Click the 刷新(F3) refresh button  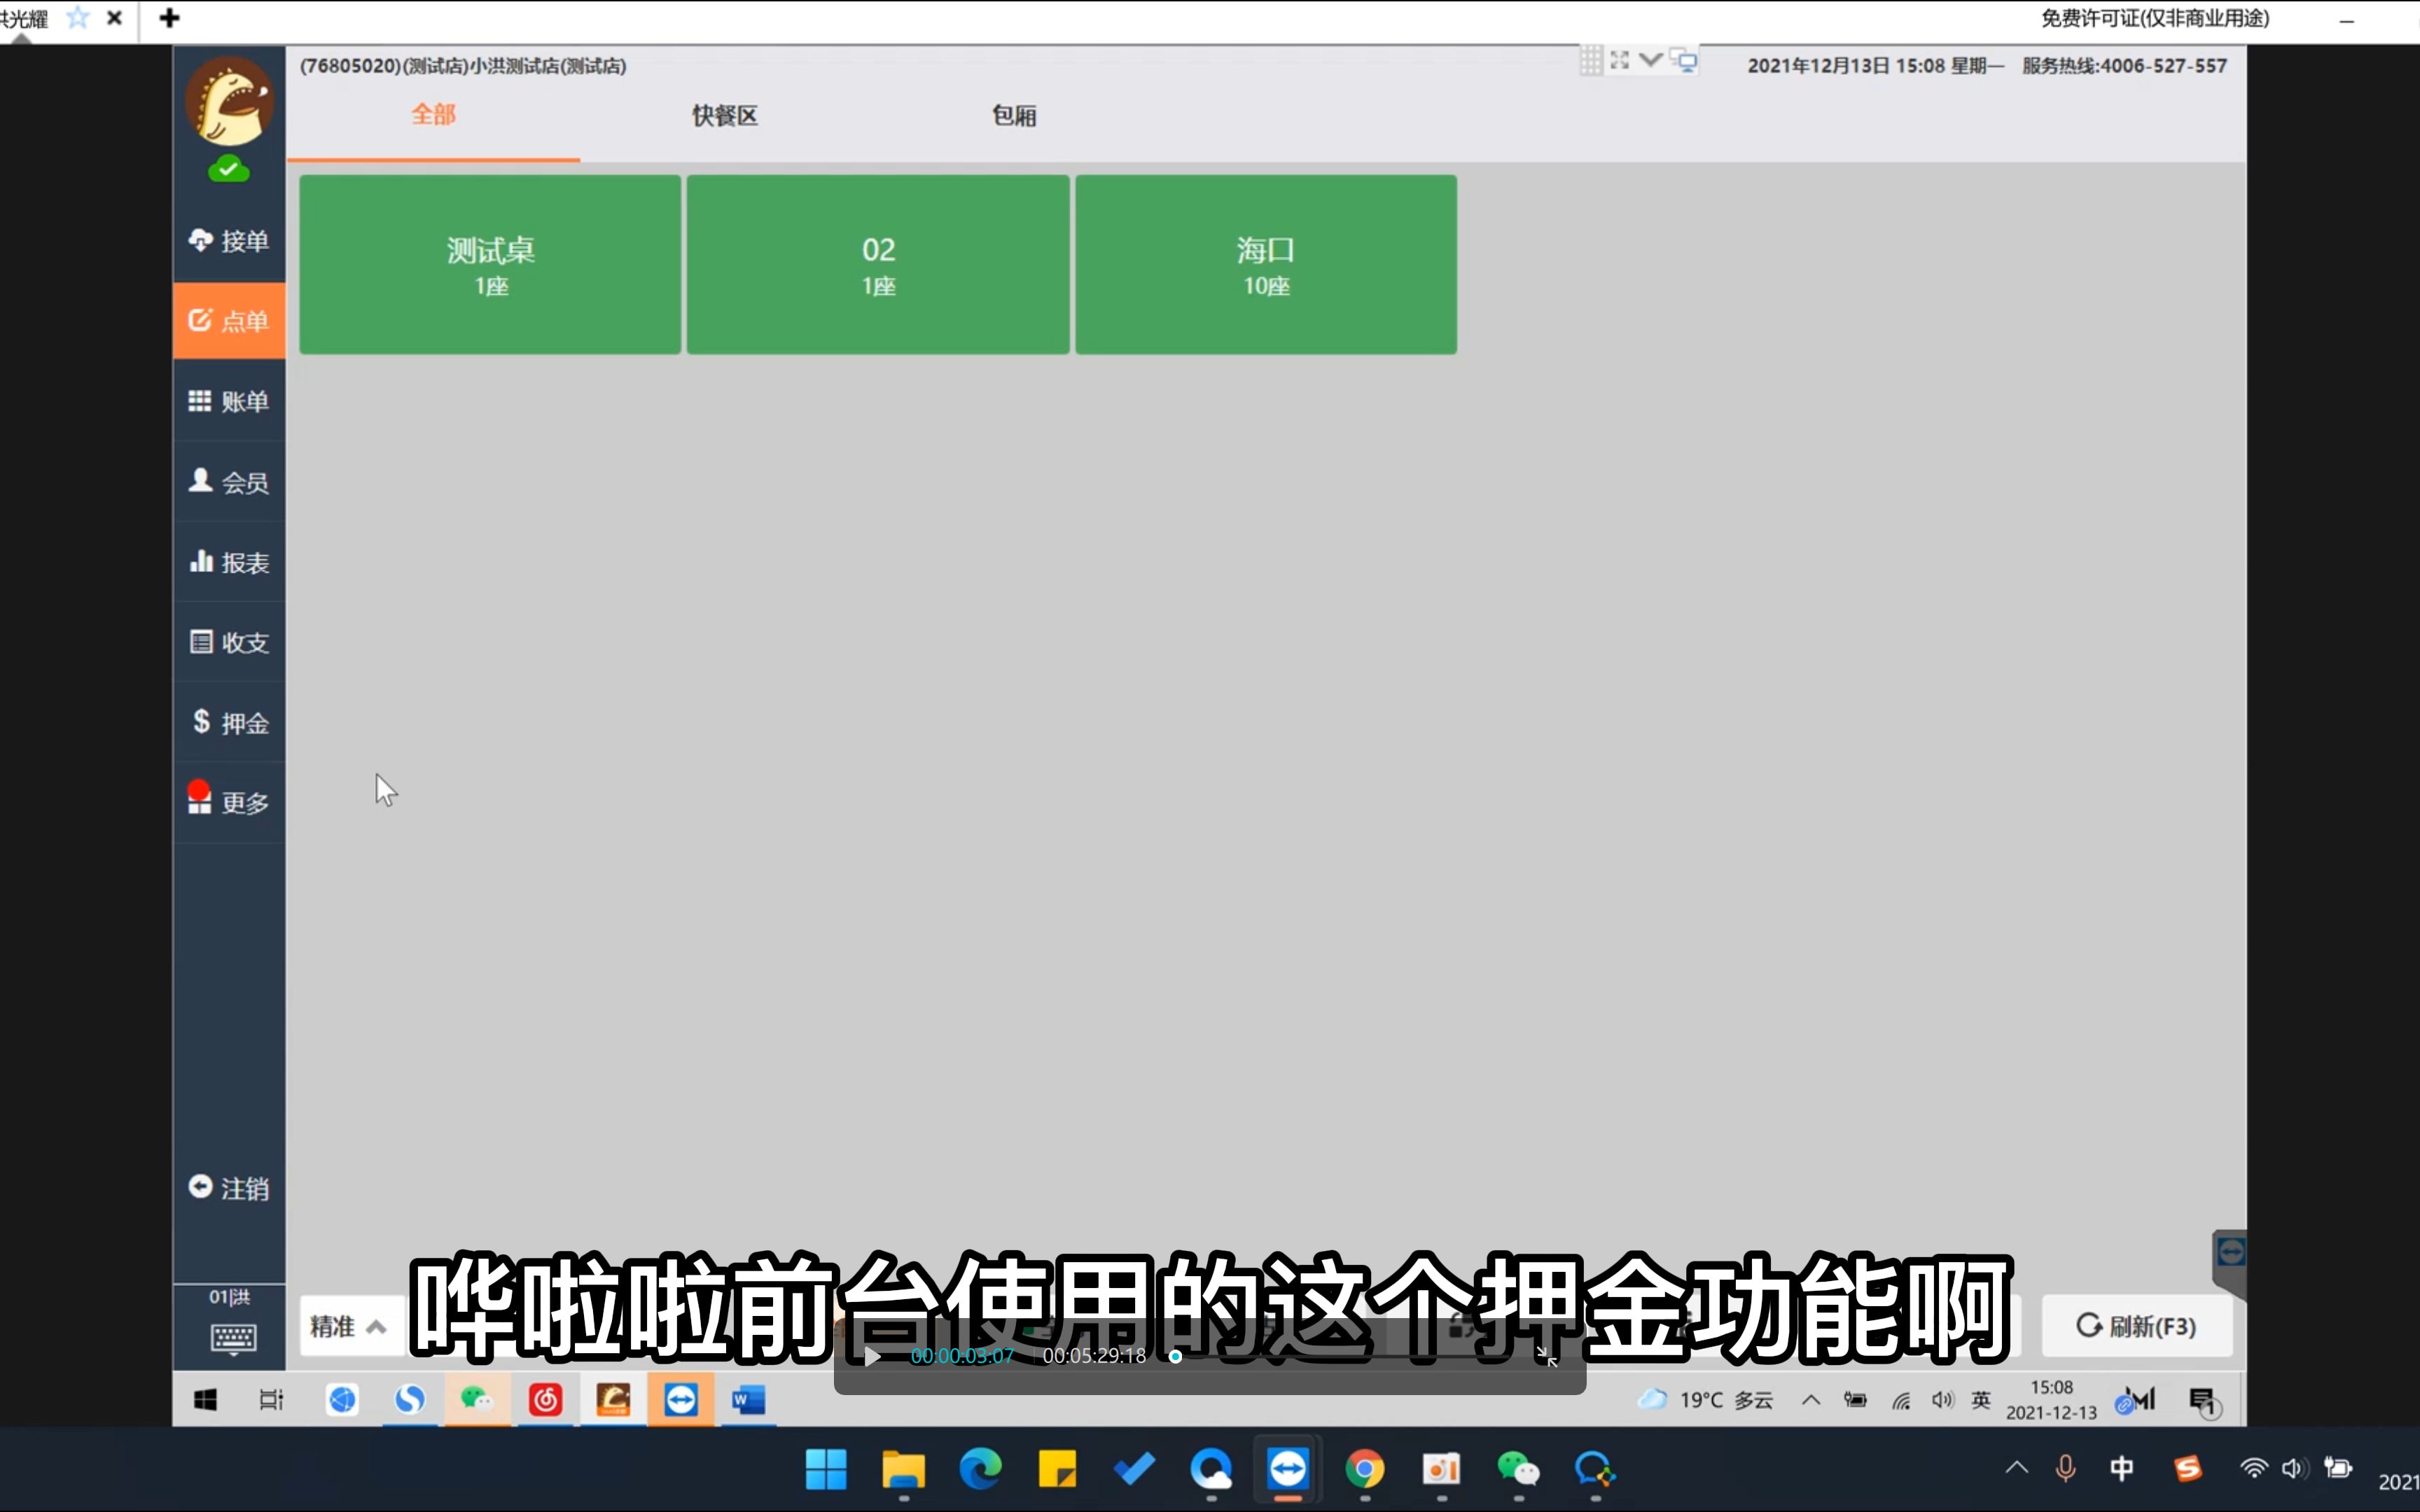pyautogui.click(x=2136, y=1325)
